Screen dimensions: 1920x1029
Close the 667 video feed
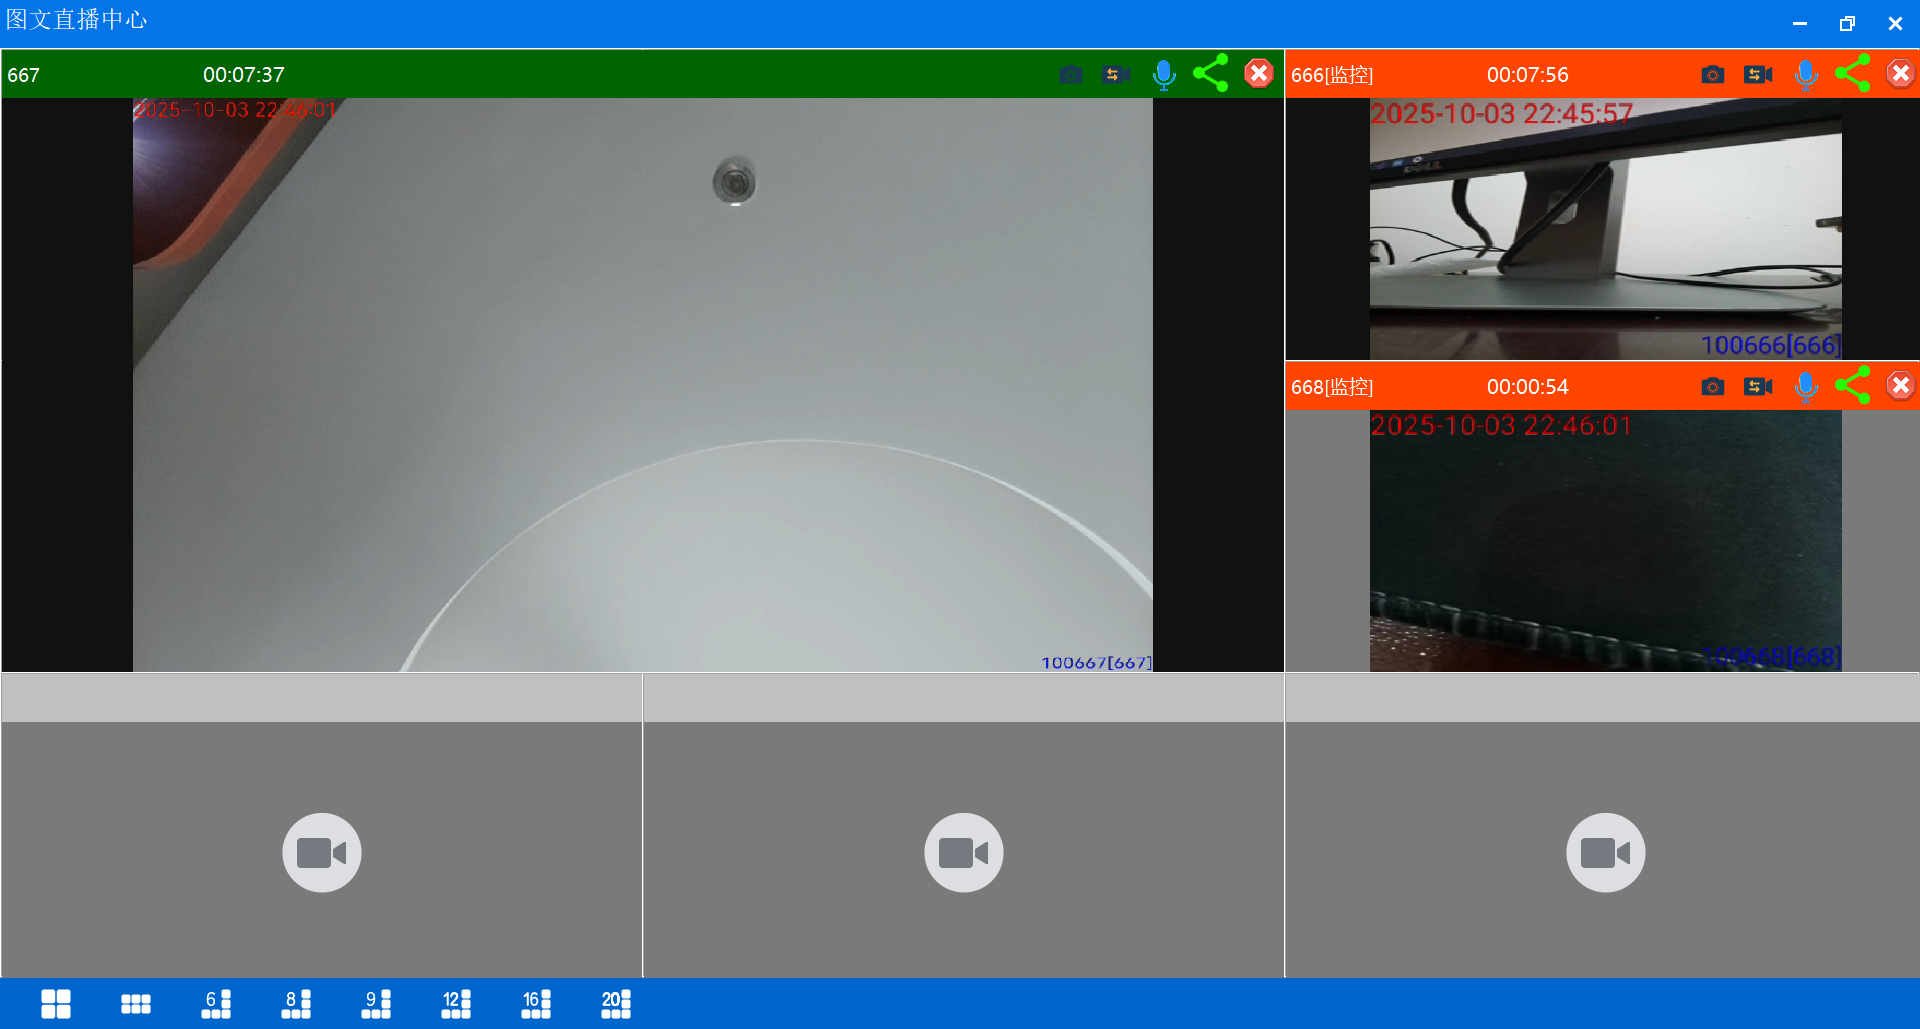pyautogui.click(x=1258, y=74)
